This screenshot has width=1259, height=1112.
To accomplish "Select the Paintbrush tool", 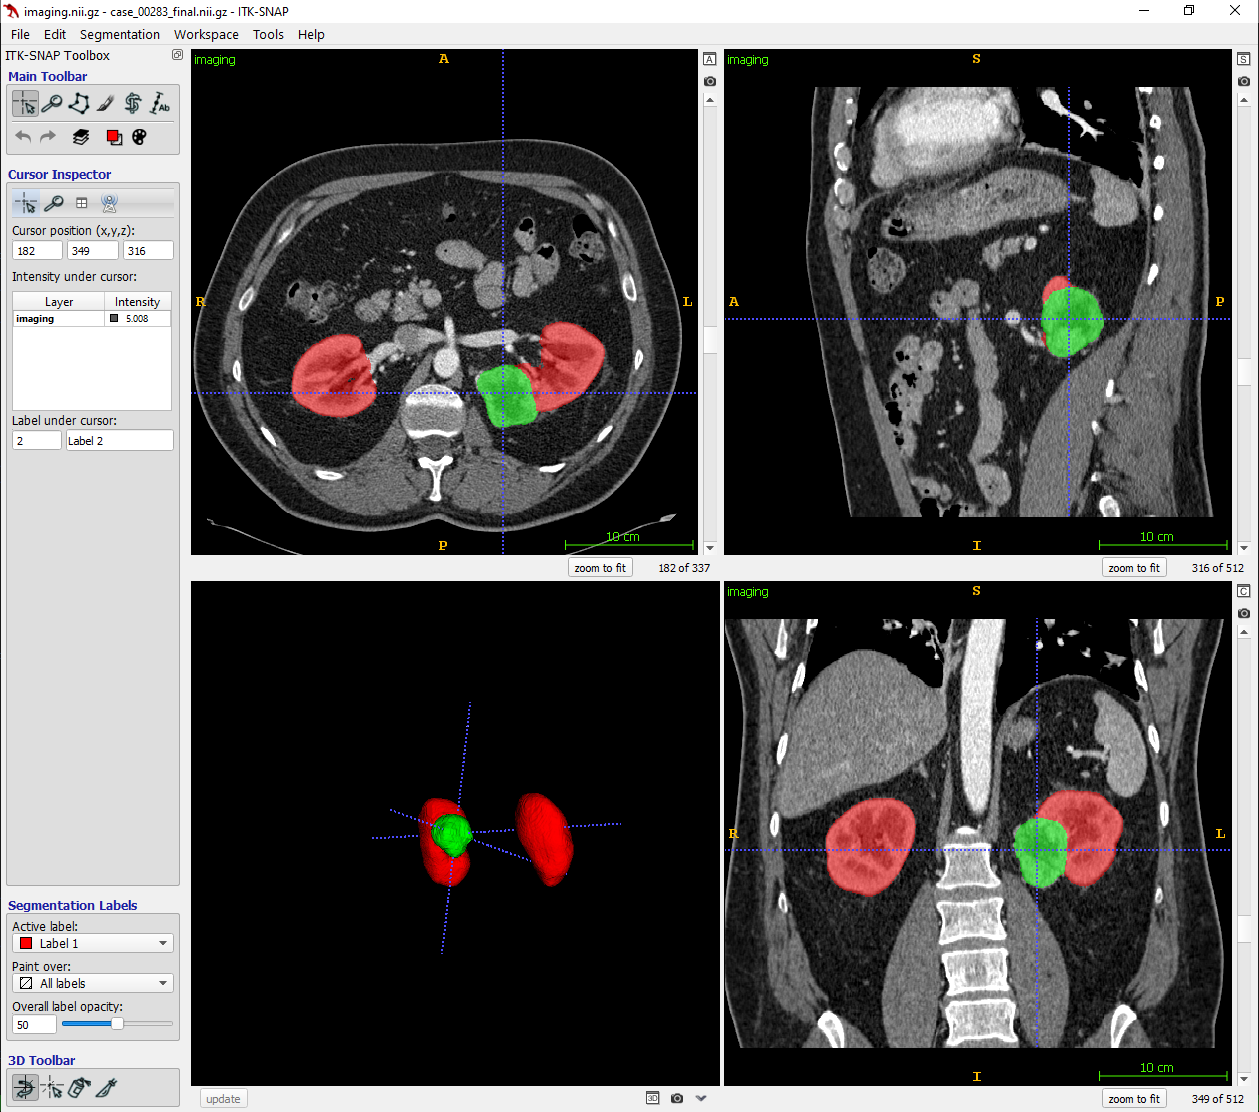I will (106, 103).
